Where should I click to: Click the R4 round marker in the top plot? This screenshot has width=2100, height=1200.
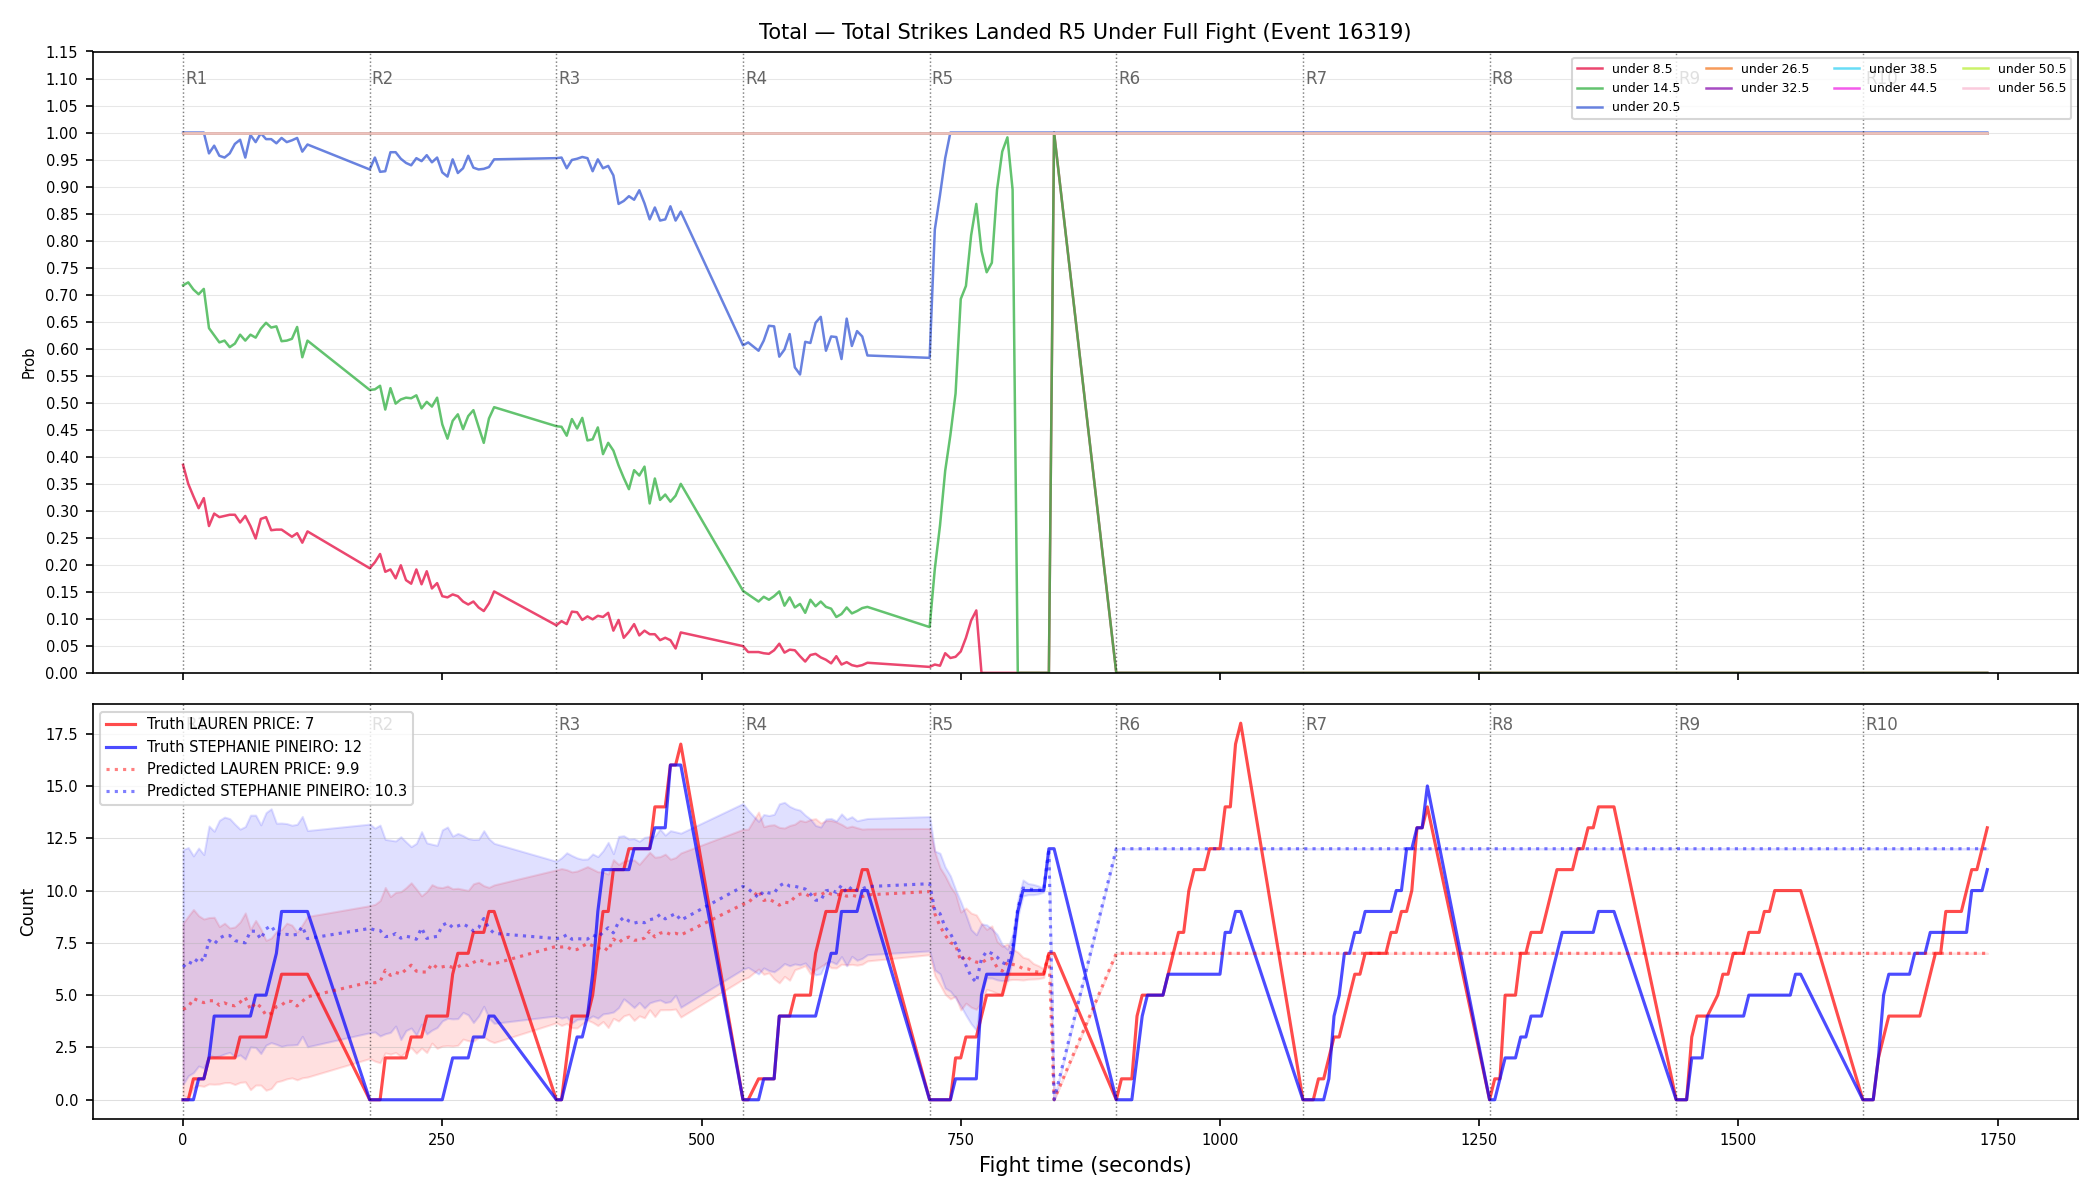[x=756, y=78]
